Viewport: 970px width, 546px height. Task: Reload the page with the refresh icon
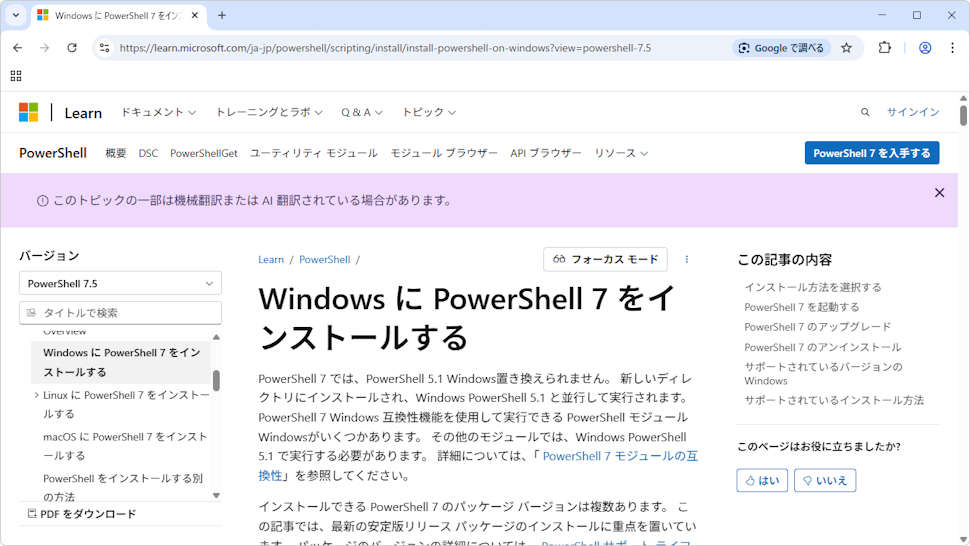[72, 48]
